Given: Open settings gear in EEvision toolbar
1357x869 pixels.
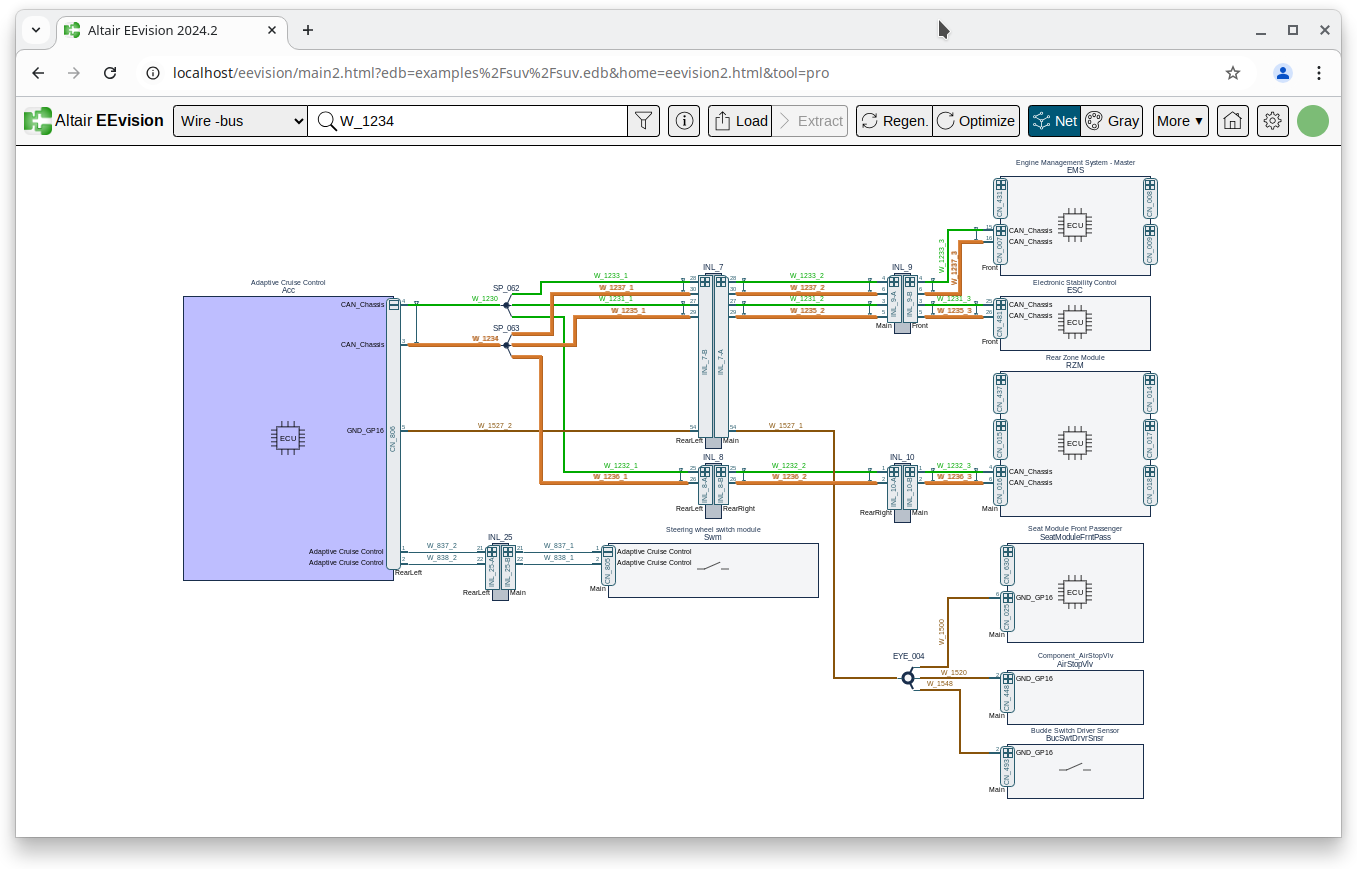Looking at the screenshot, I should coord(1272,121).
